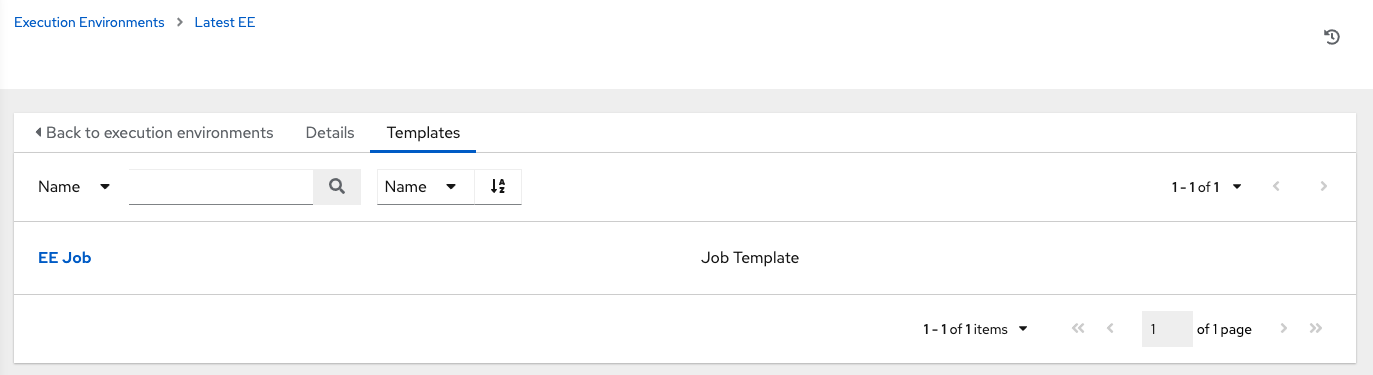Expand the top '1 - 1 of 1' per-page menu
This screenshot has height=375, width=1373.
tap(1206, 187)
